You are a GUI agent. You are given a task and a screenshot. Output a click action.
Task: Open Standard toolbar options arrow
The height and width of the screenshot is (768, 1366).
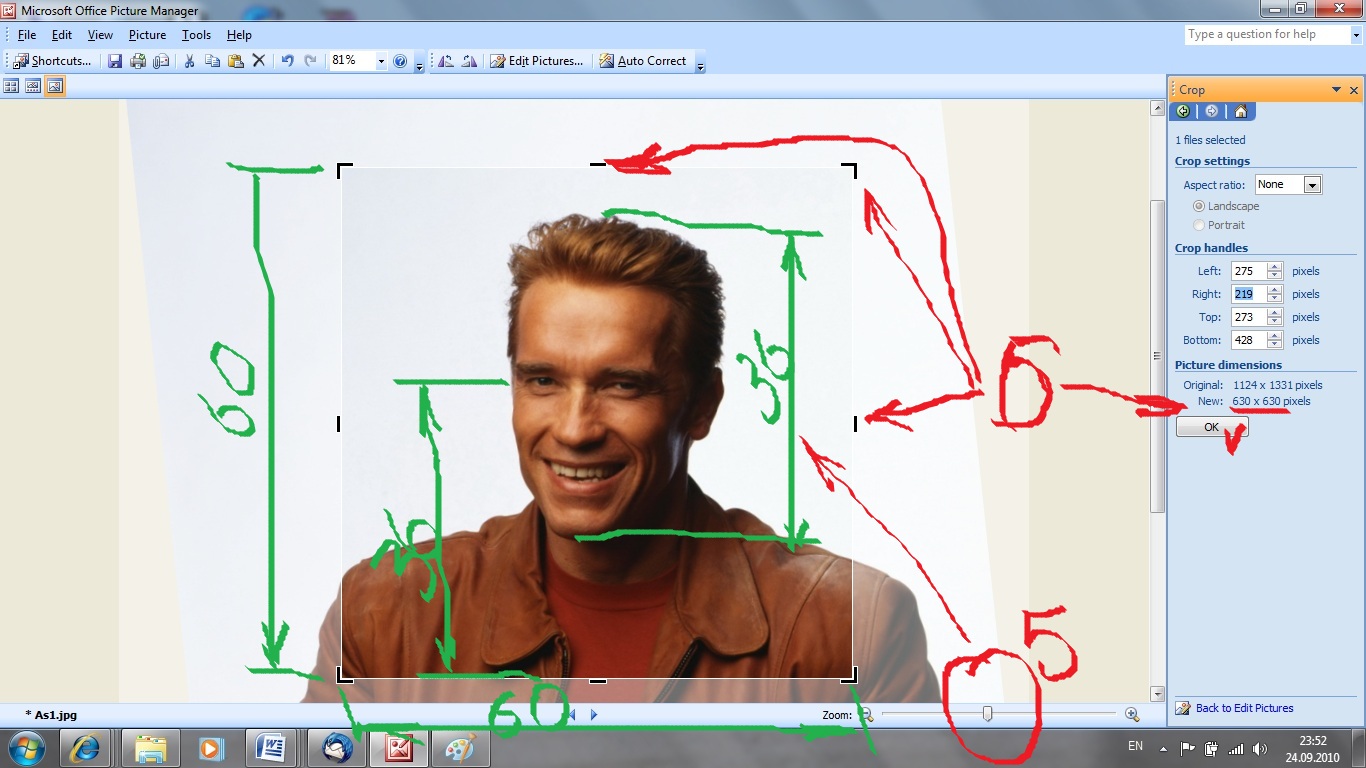point(419,64)
